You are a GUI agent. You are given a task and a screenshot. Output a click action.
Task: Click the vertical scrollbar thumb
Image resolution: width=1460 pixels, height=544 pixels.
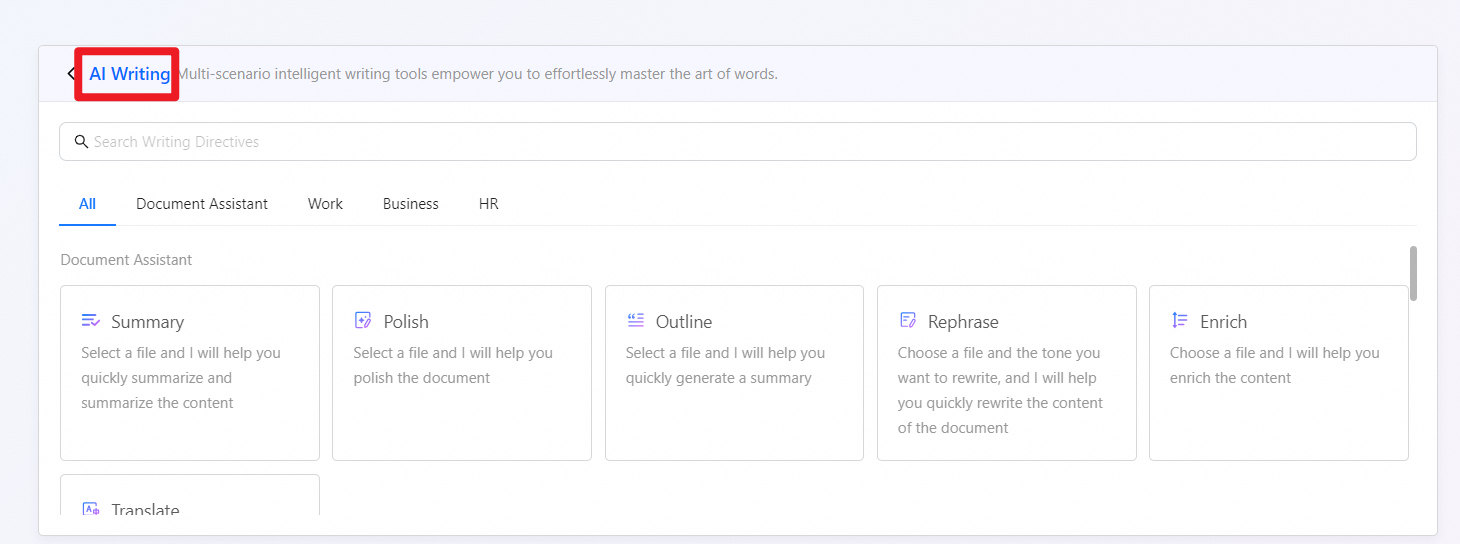tap(1413, 273)
